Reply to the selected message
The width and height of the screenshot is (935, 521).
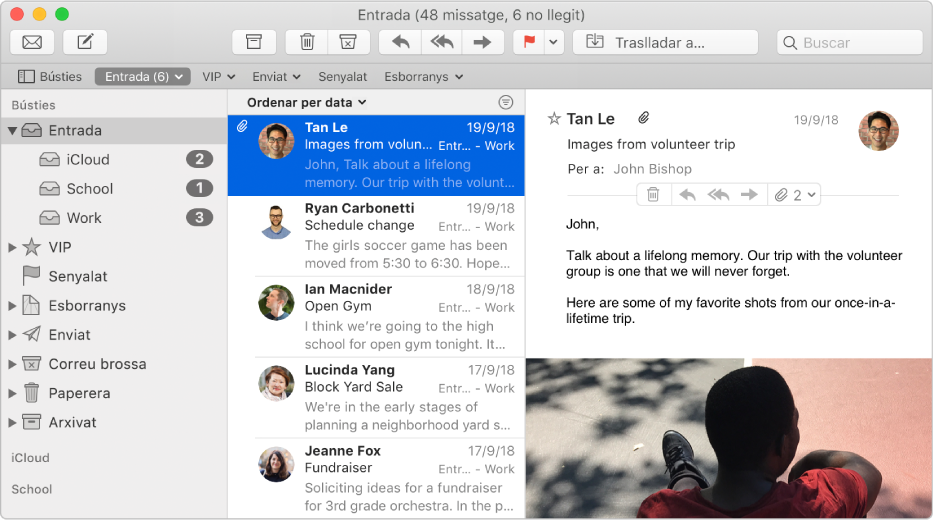401,42
